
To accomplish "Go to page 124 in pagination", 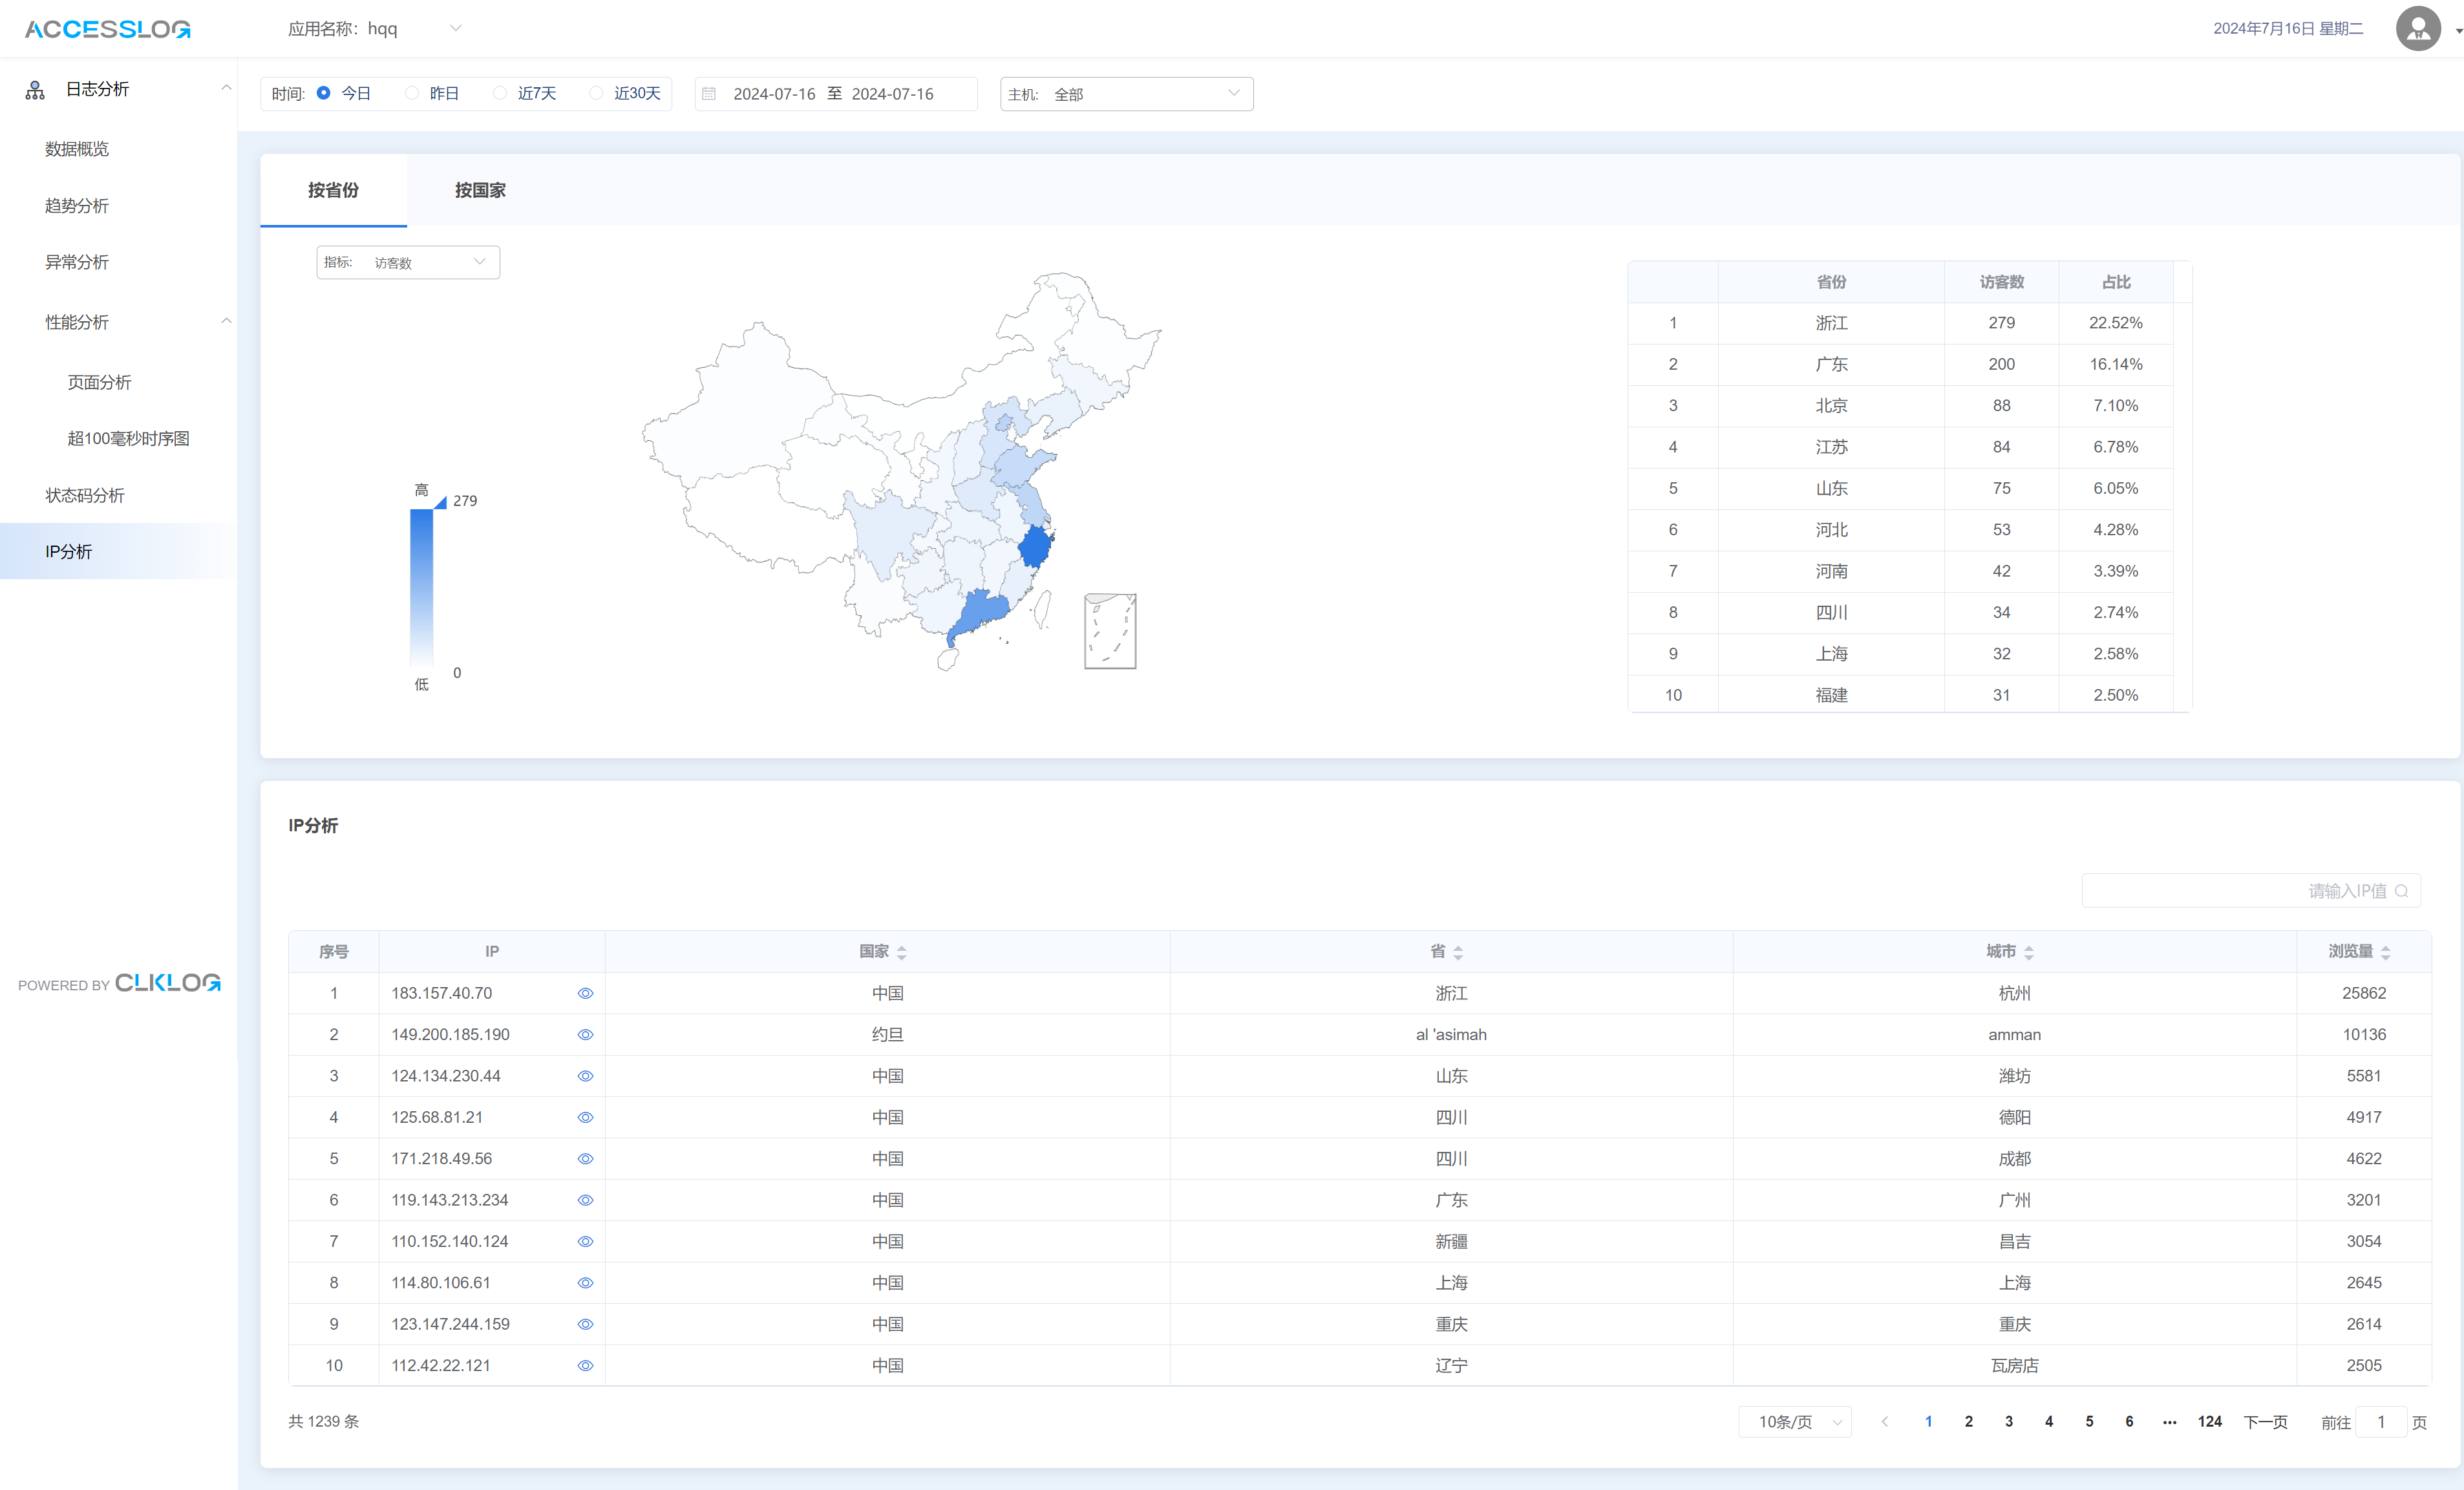I will (x=2209, y=1421).
